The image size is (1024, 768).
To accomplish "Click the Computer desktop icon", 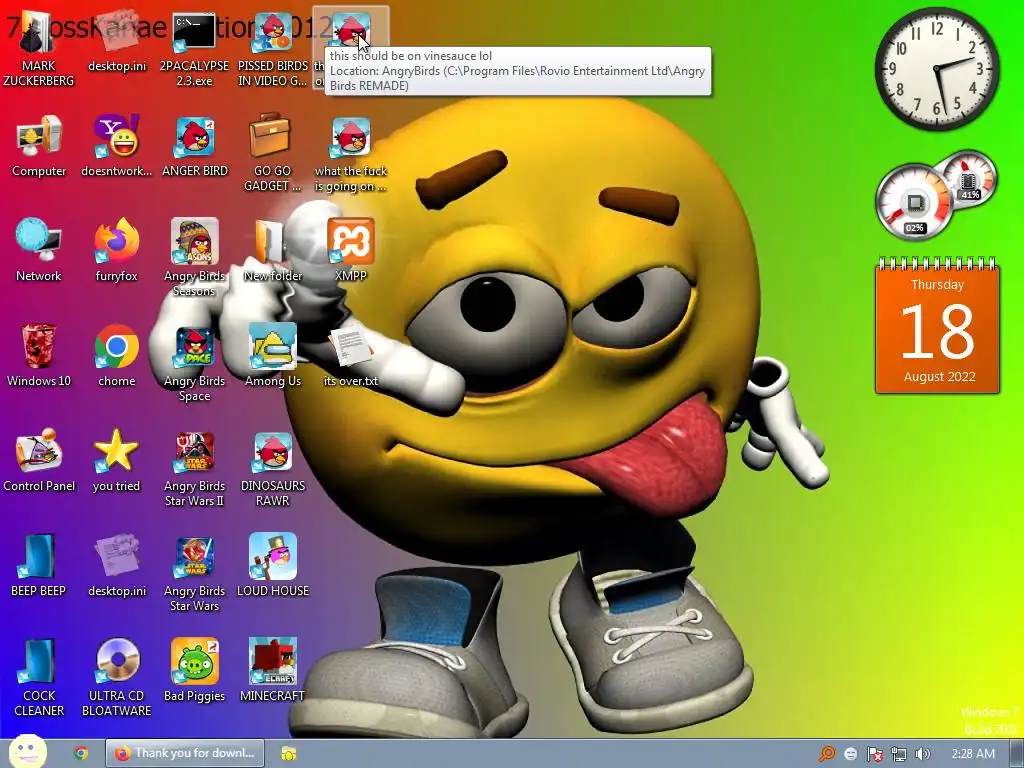I will click(39, 147).
